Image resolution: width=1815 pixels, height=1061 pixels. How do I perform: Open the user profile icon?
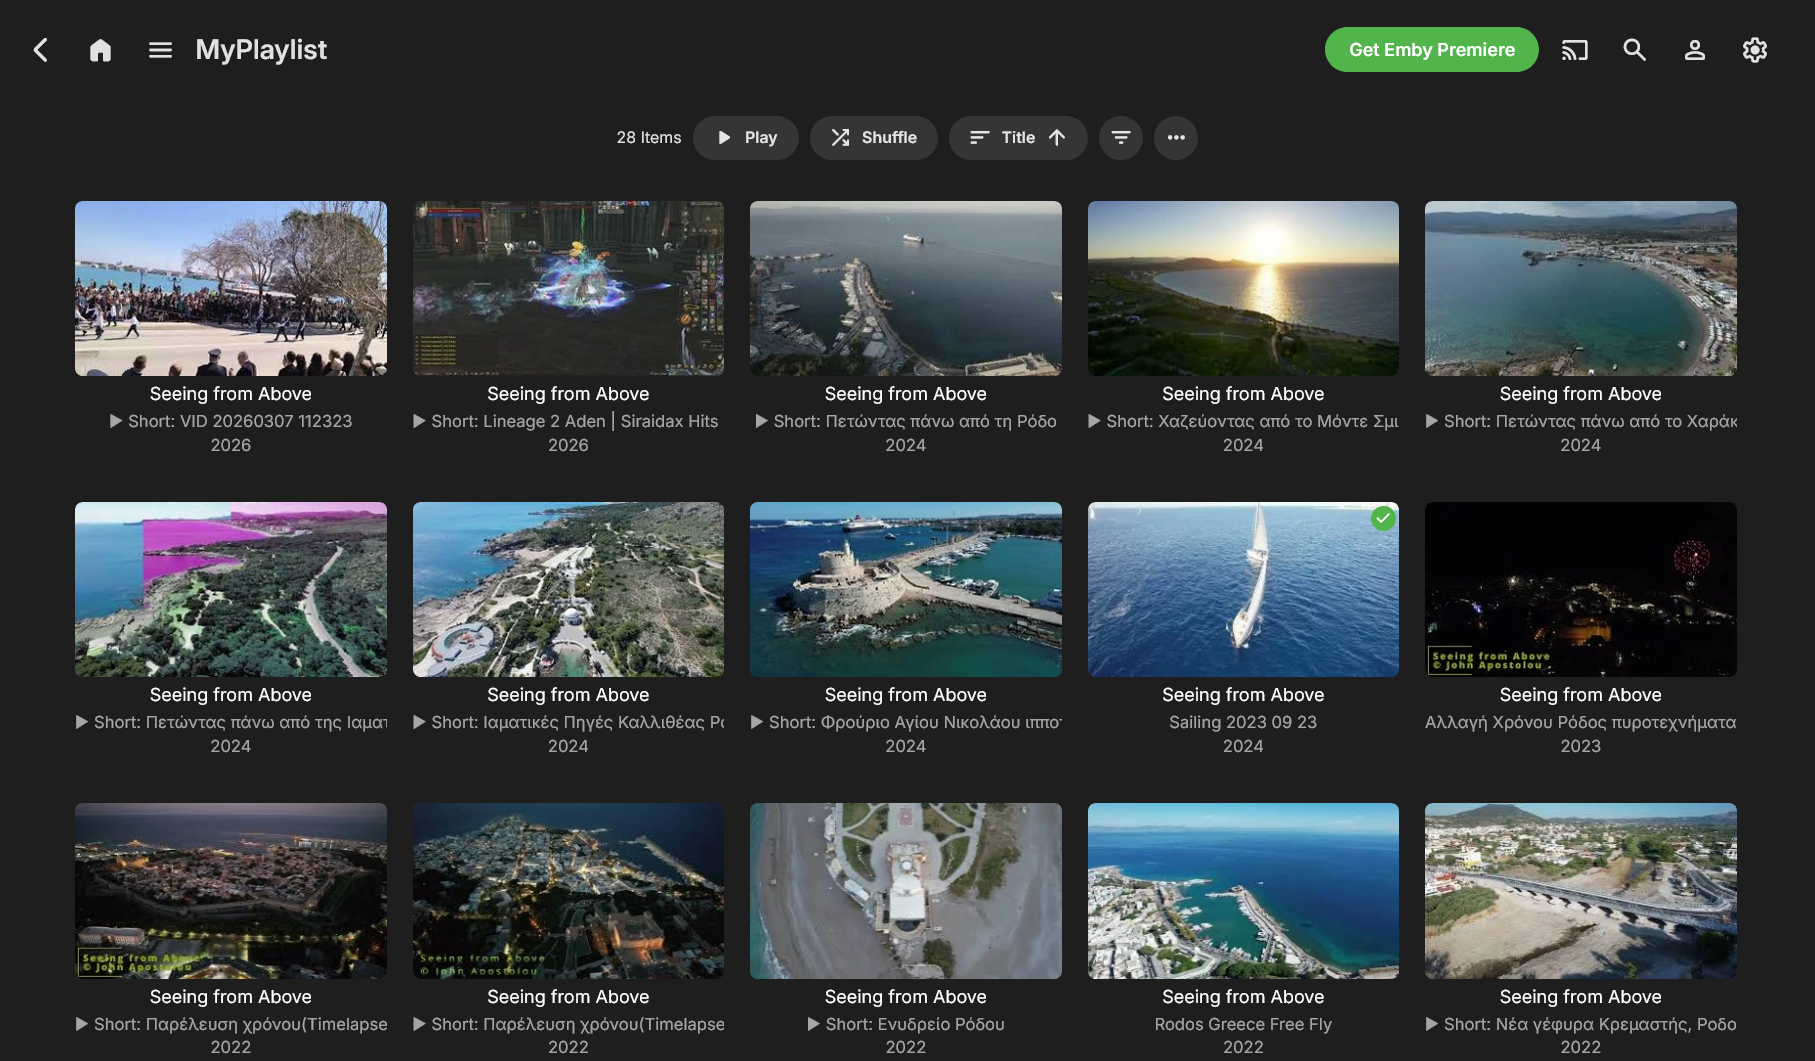[1694, 50]
